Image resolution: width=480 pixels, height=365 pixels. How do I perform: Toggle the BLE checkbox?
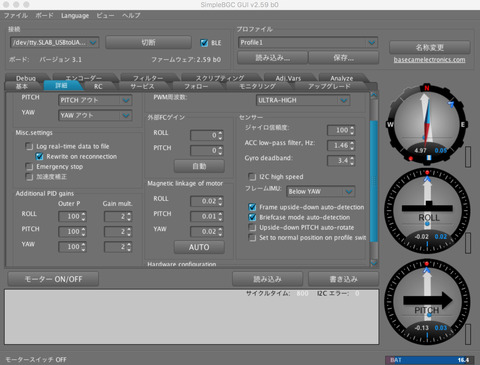point(204,43)
